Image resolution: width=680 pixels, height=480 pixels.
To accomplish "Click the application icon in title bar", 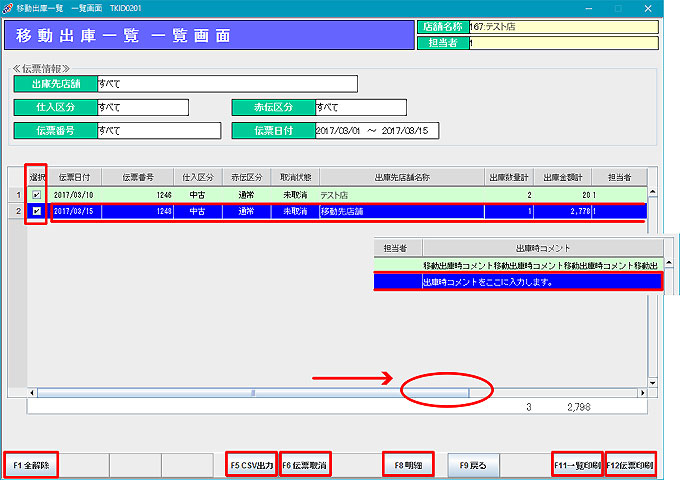I will click(9, 7).
